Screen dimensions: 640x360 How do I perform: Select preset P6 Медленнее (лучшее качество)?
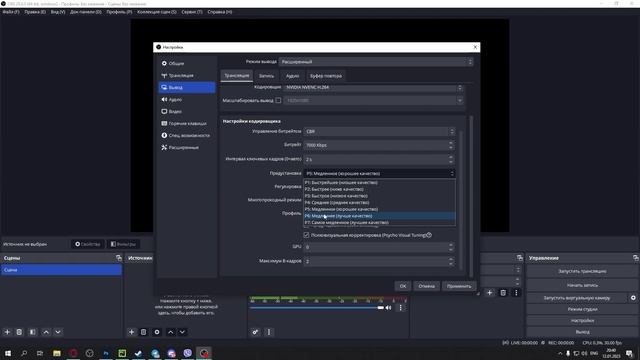coord(379,216)
